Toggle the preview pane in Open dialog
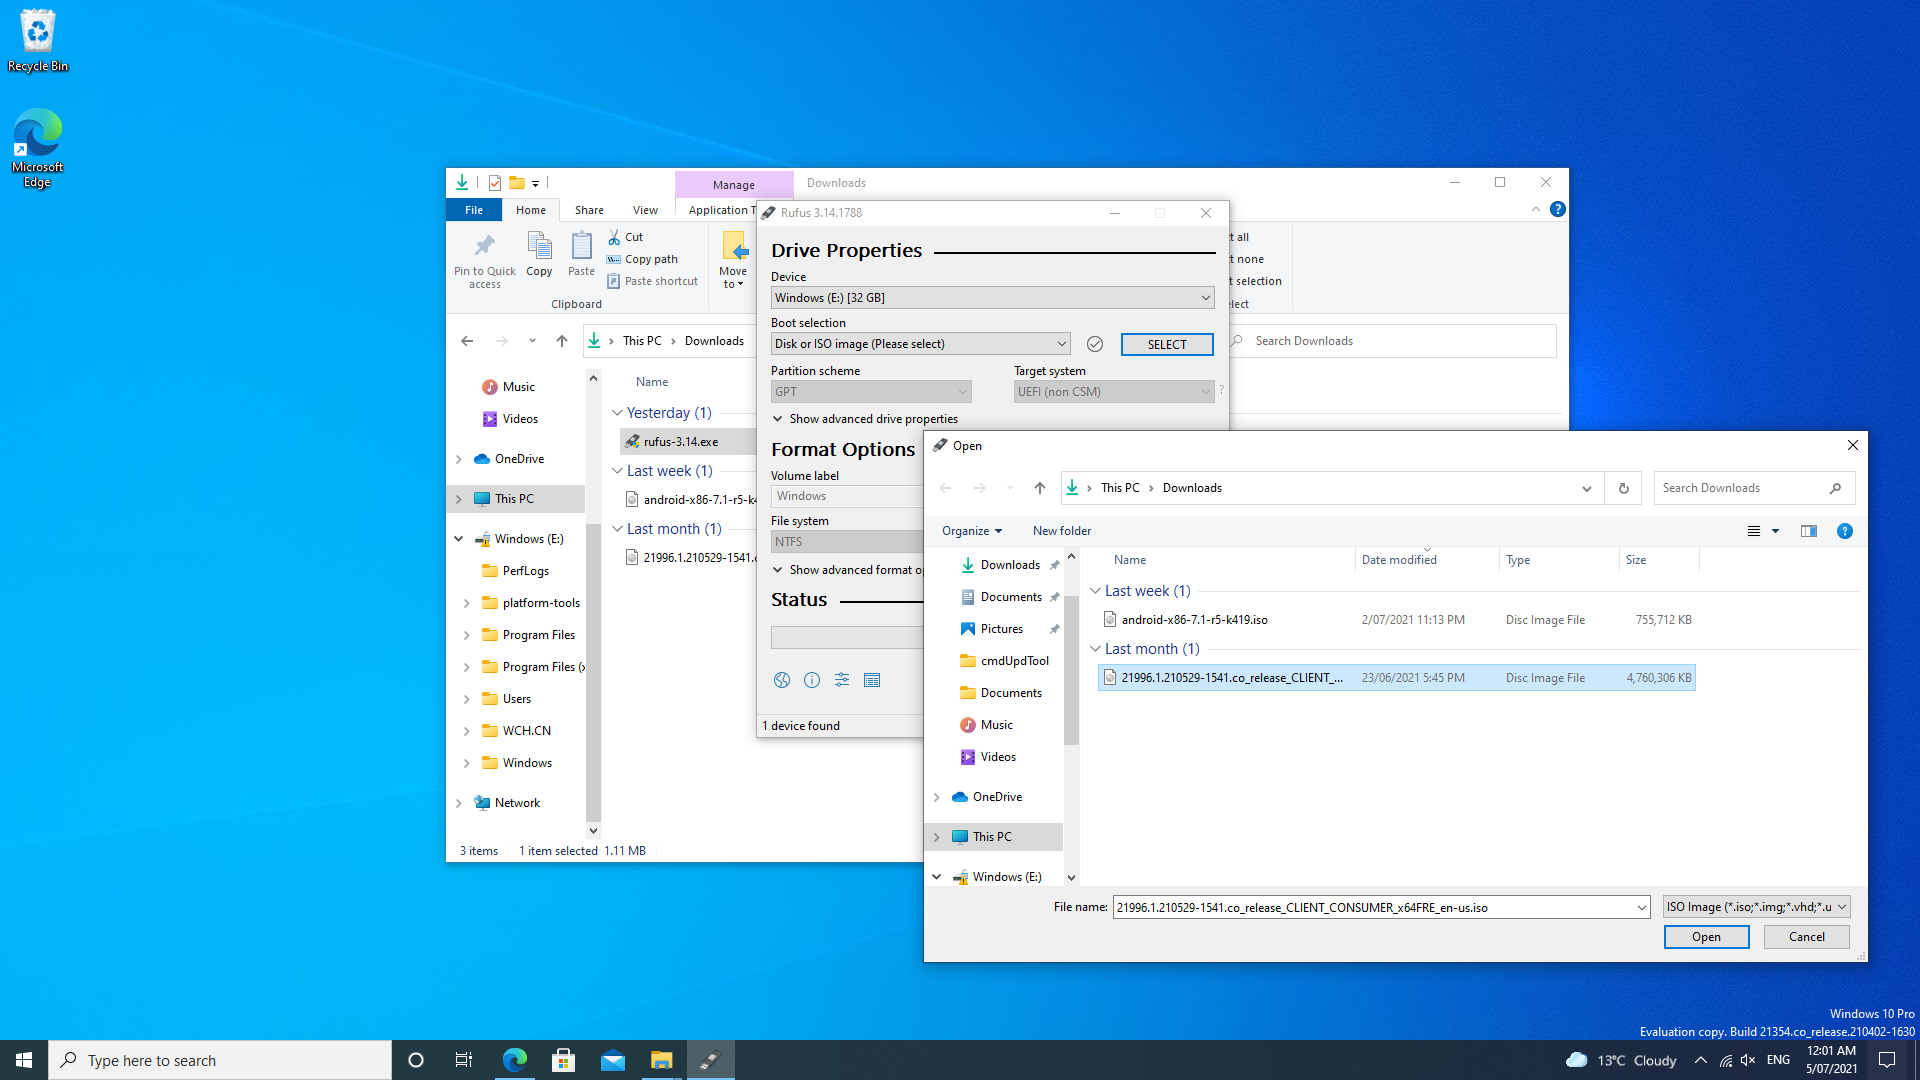The height and width of the screenshot is (1080, 1920). point(1809,531)
